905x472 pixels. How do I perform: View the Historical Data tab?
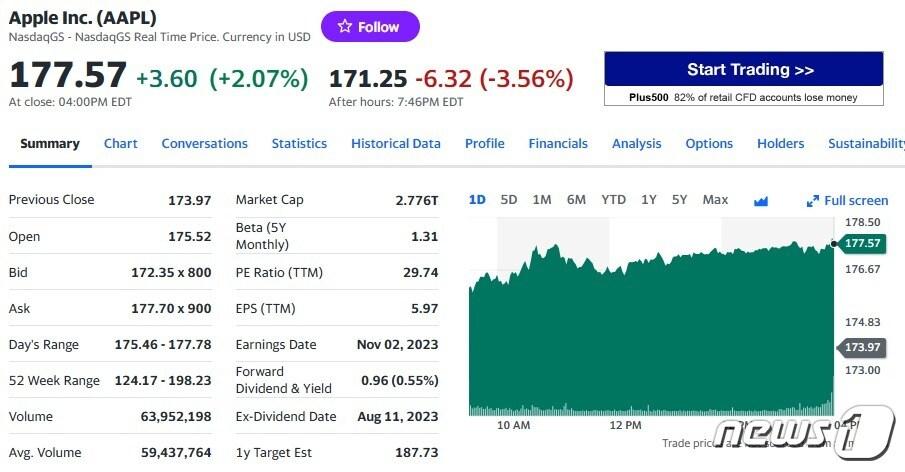[x=396, y=144]
